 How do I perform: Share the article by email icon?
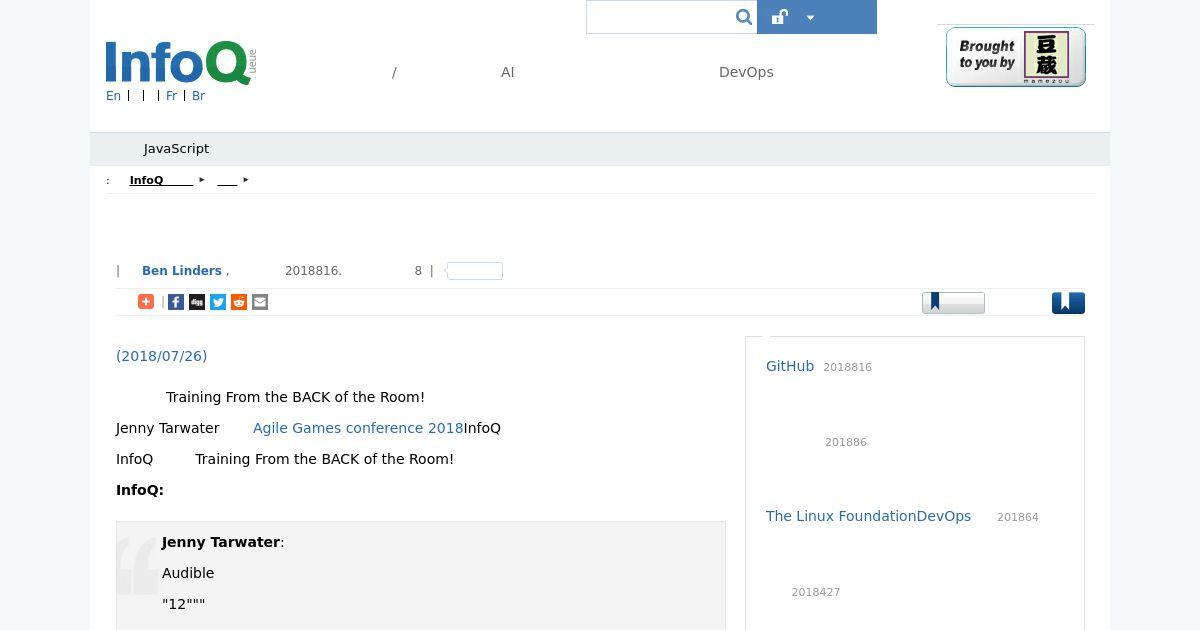pos(260,302)
